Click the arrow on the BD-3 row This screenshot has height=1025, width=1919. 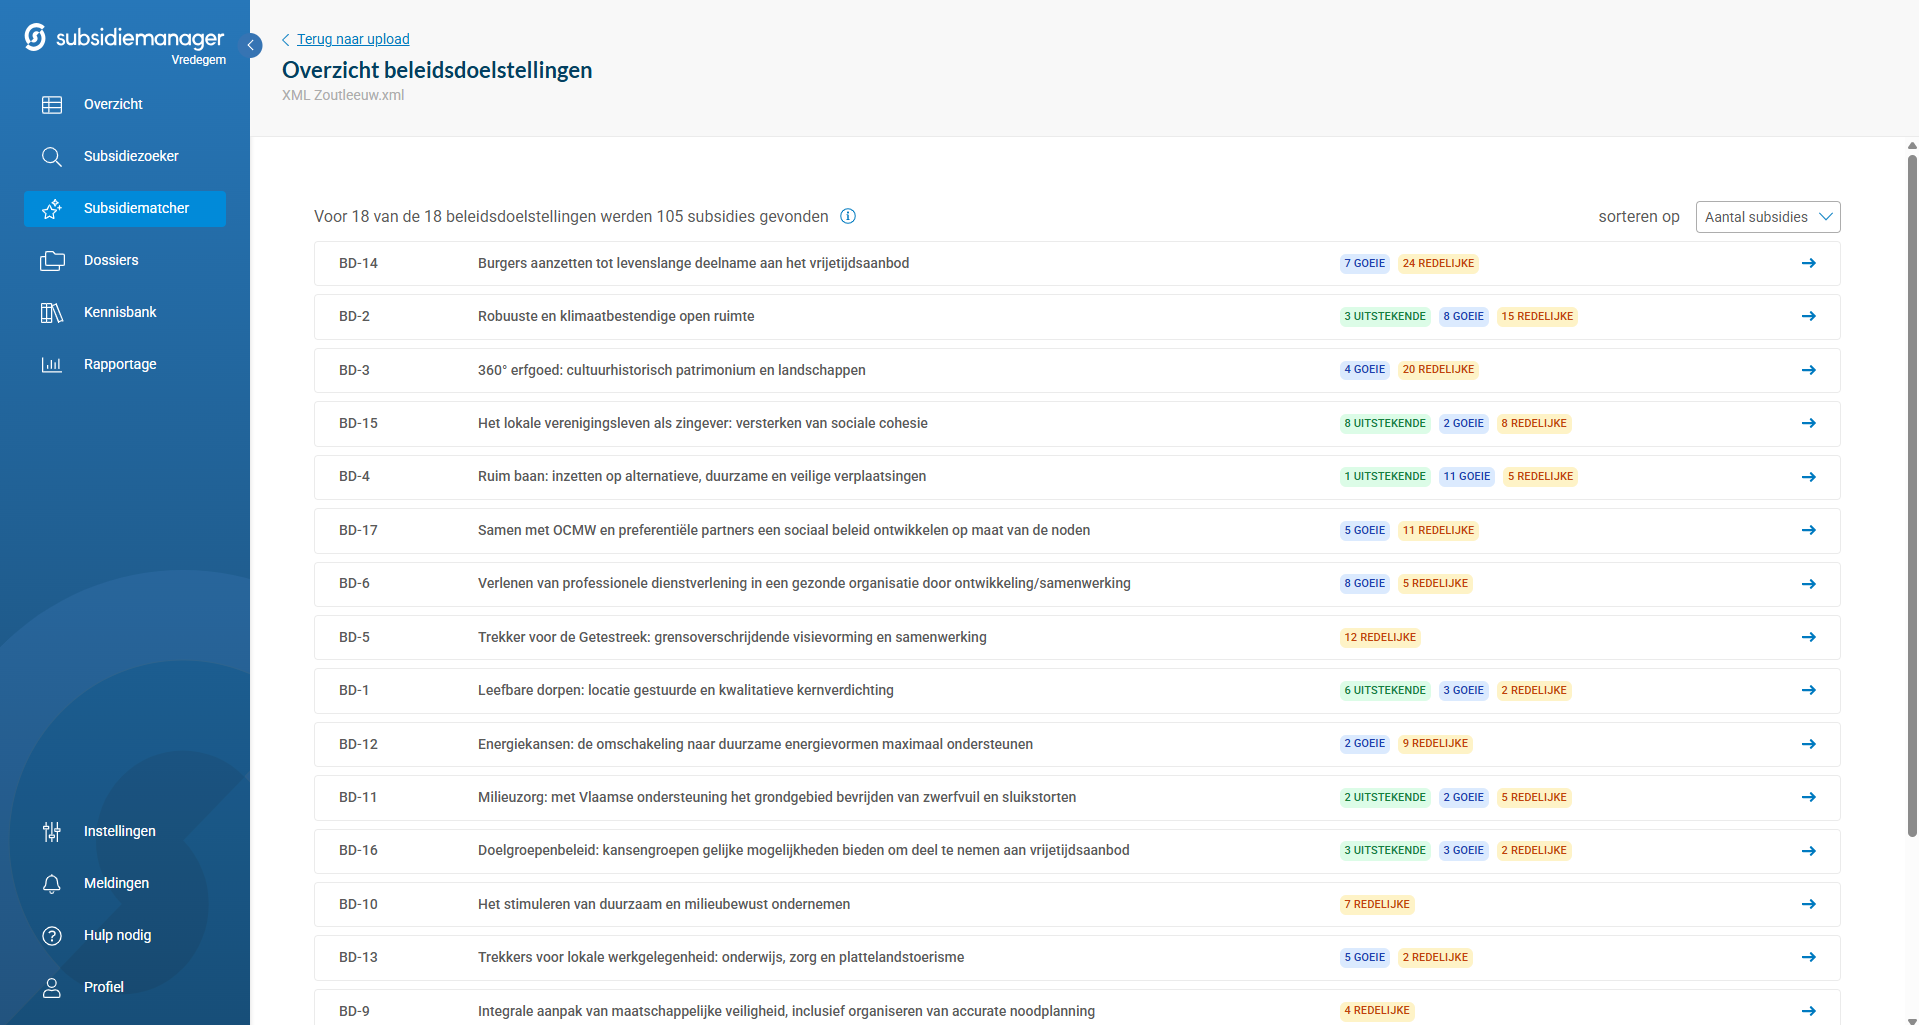(x=1808, y=370)
